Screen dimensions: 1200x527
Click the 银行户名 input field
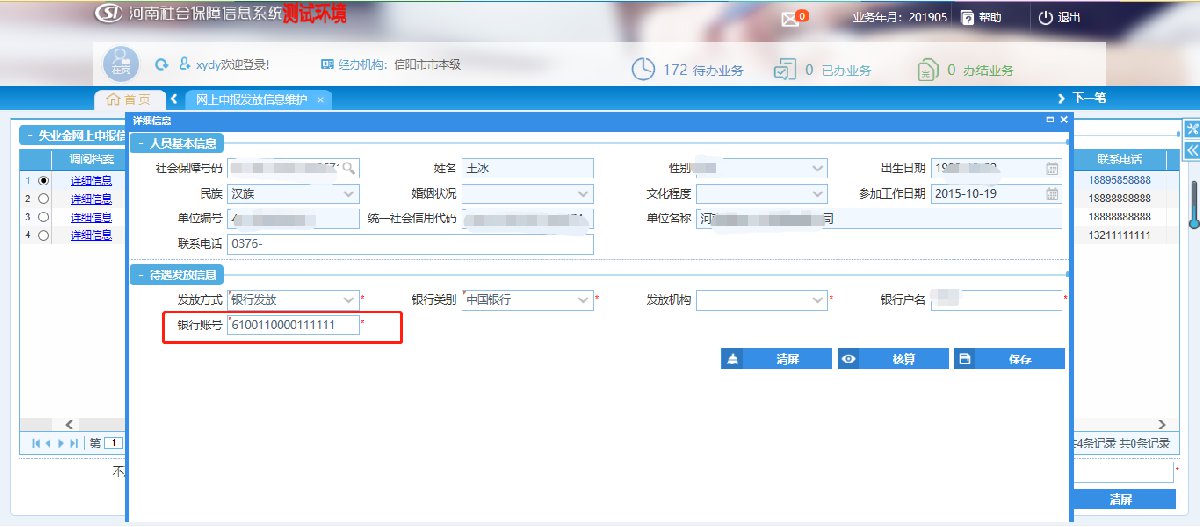[x=996, y=299]
